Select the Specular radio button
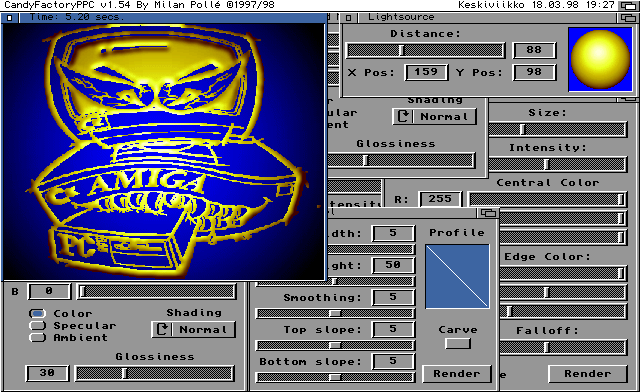The image size is (640, 392). (x=37, y=325)
